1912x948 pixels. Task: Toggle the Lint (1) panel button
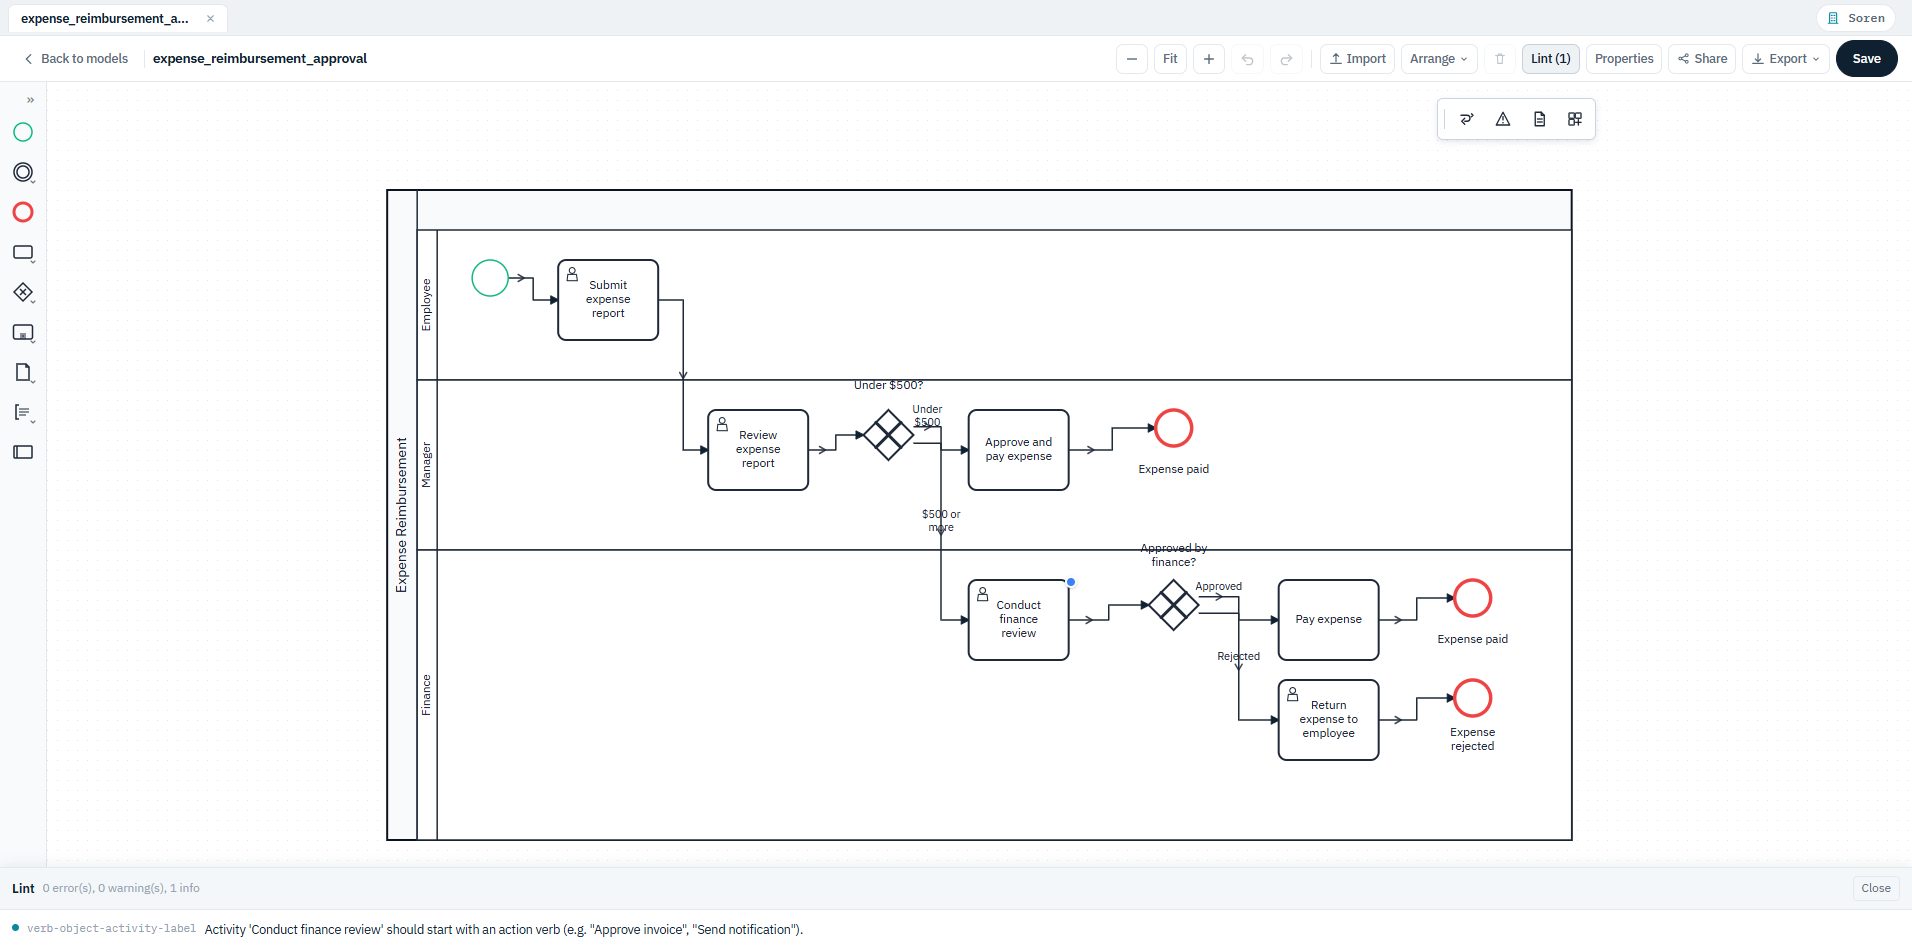point(1551,59)
